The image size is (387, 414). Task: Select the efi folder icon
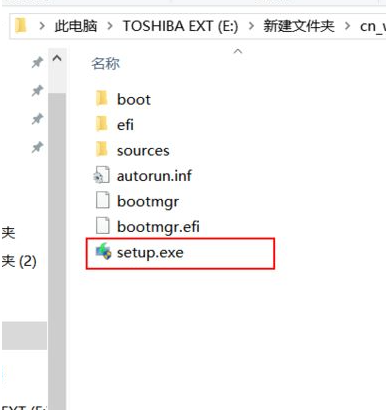click(101, 125)
